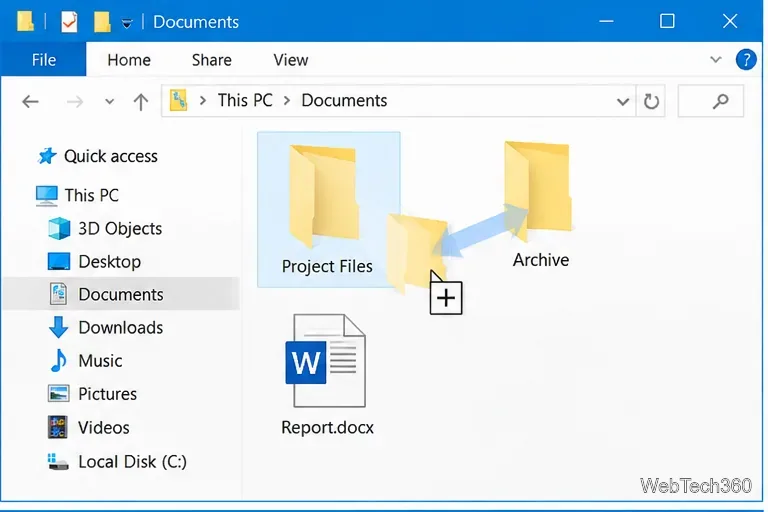Open Pictures in the navigation pane
The image size is (768, 512).
tap(107, 394)
